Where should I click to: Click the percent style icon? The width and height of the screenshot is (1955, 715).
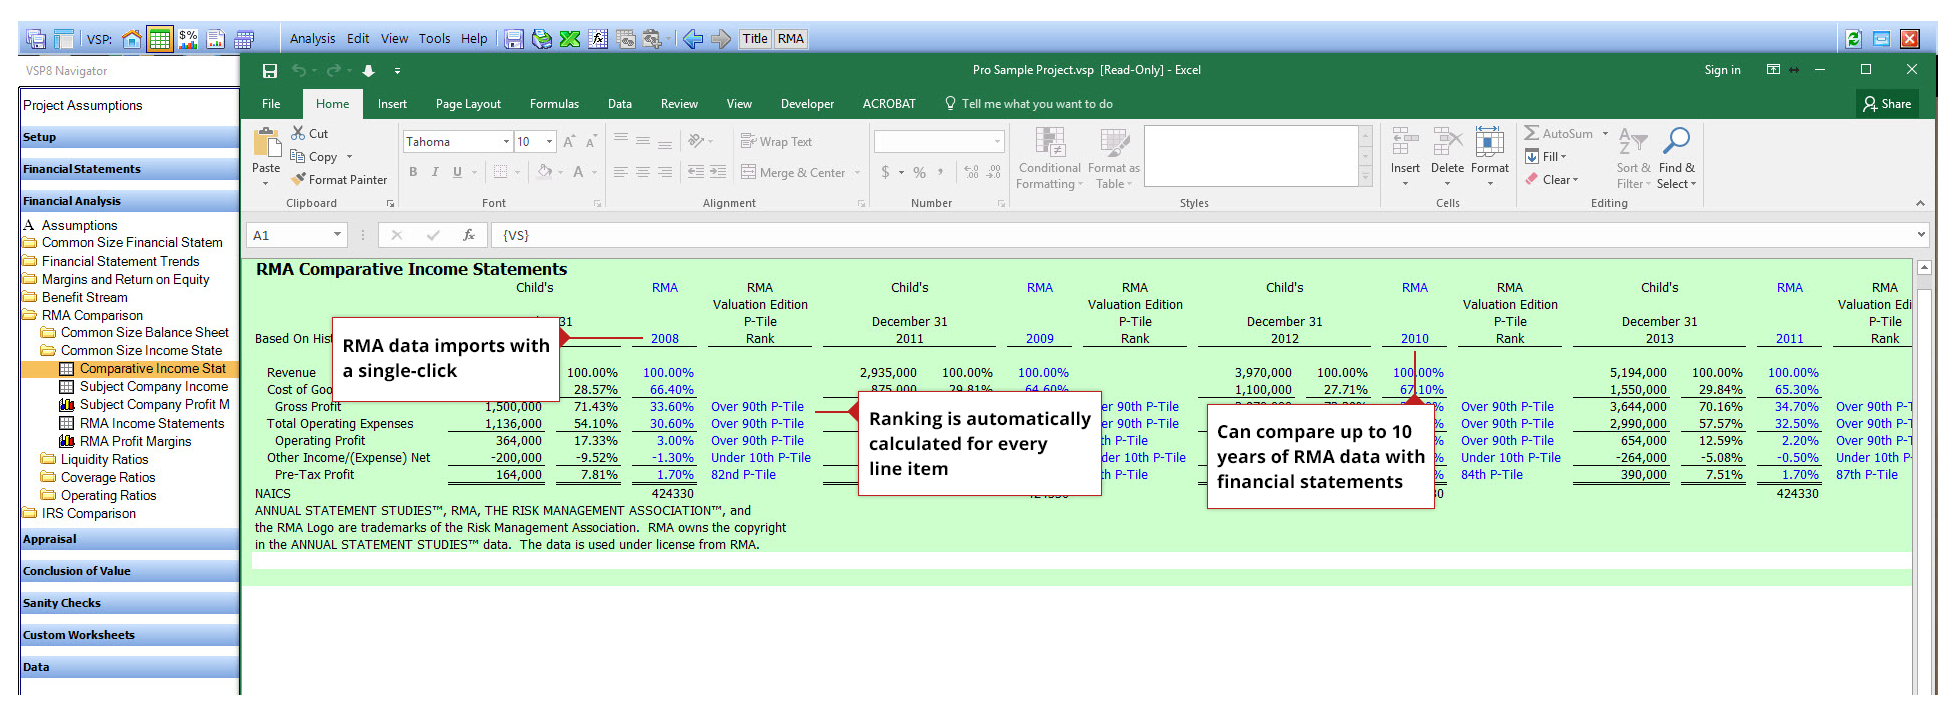click(919, 172)
